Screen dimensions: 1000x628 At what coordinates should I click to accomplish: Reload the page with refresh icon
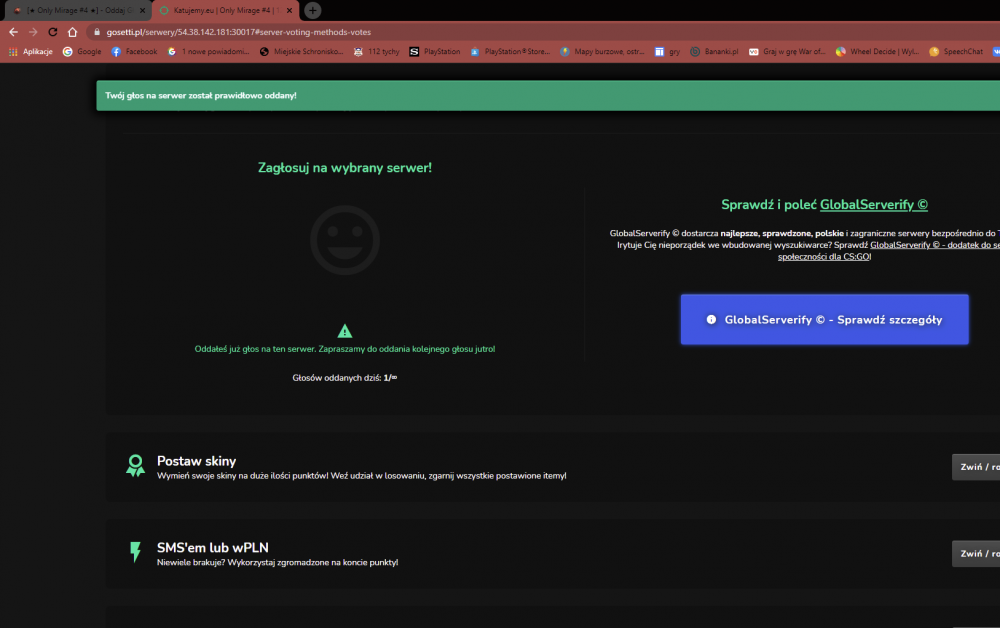click(53, 32)
